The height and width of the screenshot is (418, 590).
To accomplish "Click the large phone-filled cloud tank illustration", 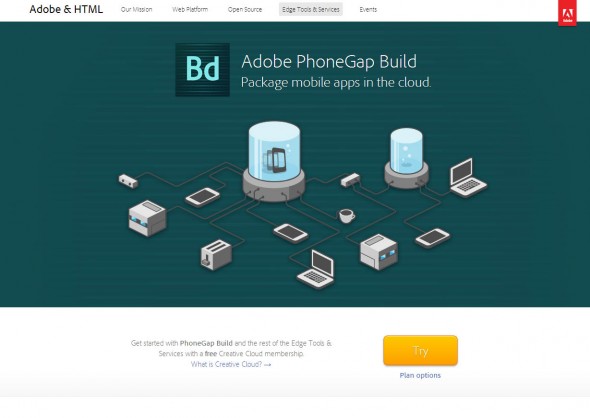I will (x=274, y=162).
